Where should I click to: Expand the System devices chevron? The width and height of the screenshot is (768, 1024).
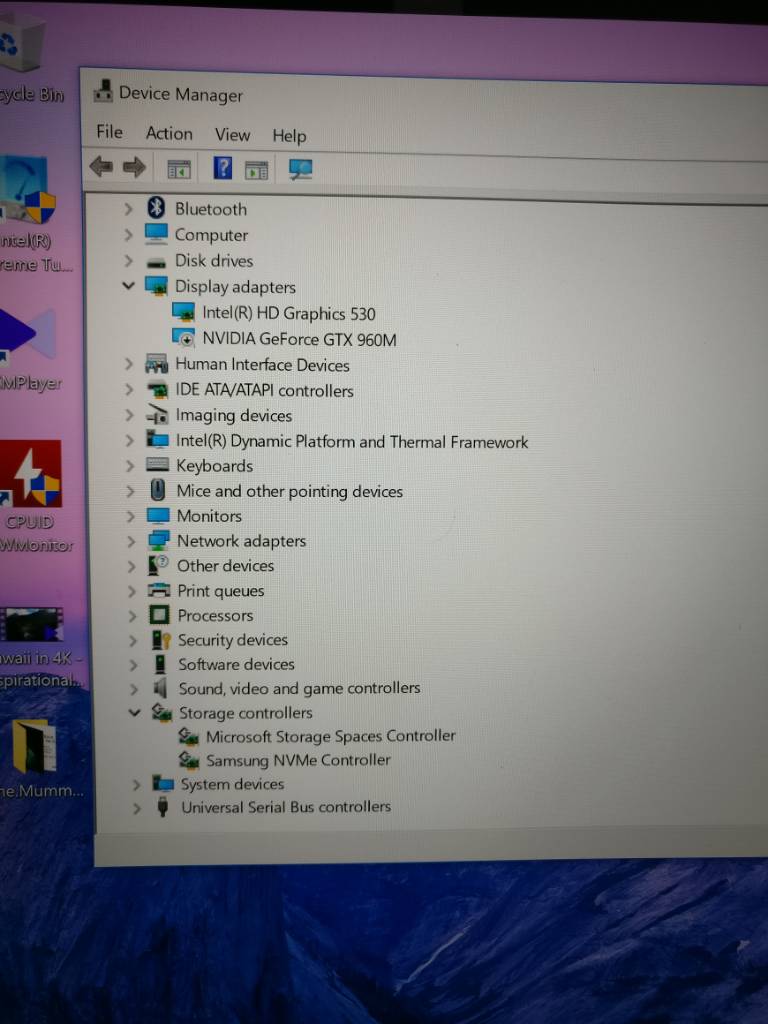[x=136, y=784]
